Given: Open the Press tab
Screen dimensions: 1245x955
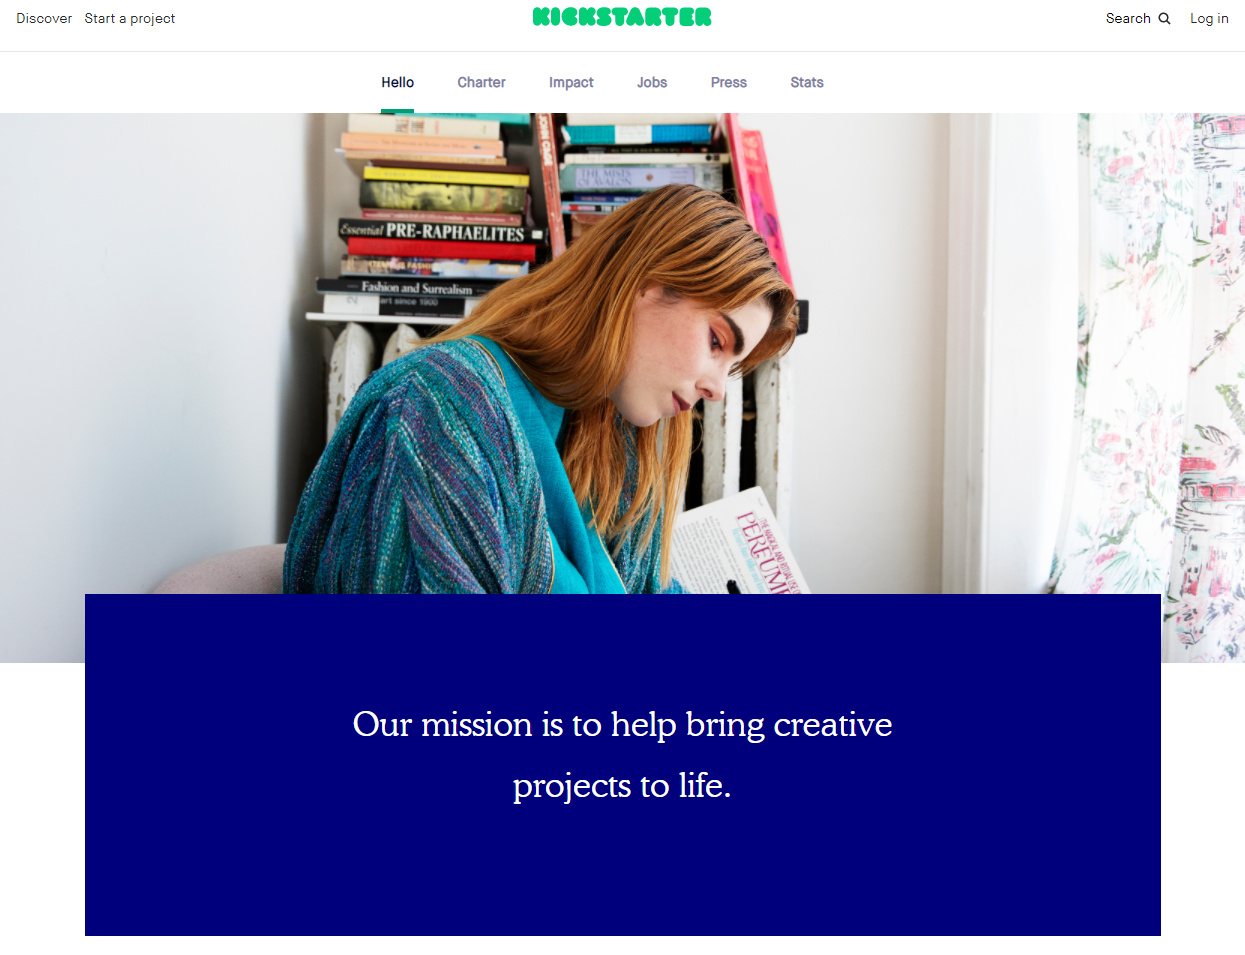Looking at the screenshot, I should point(729,82).
